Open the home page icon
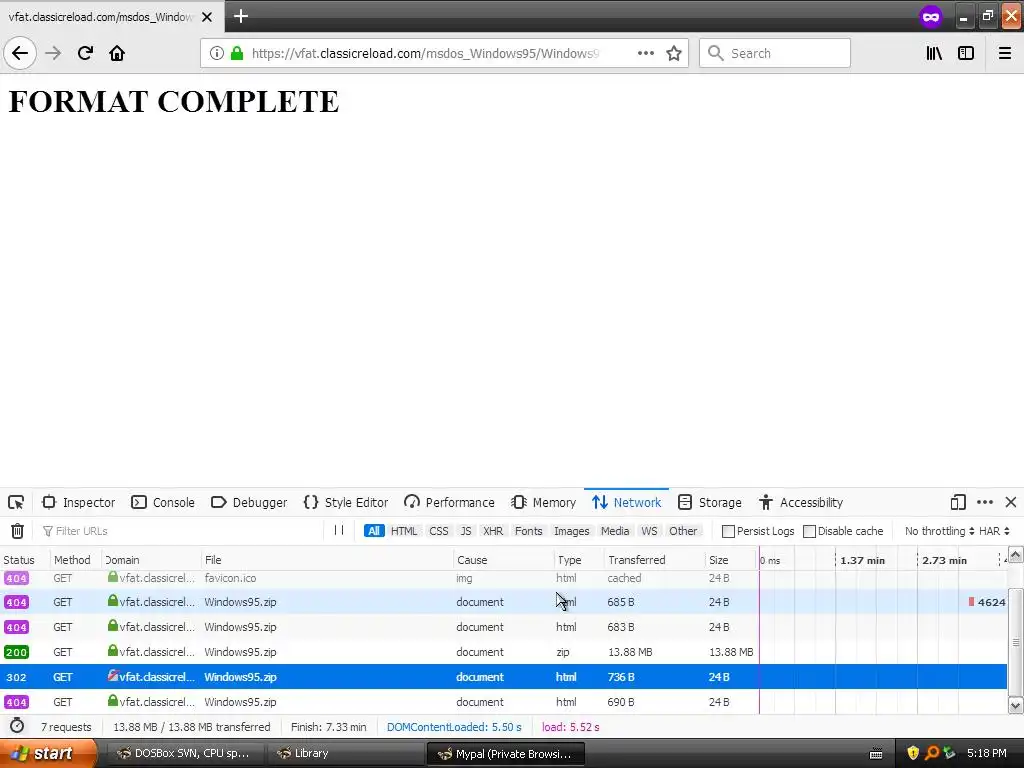 click(x=117, y=53)
